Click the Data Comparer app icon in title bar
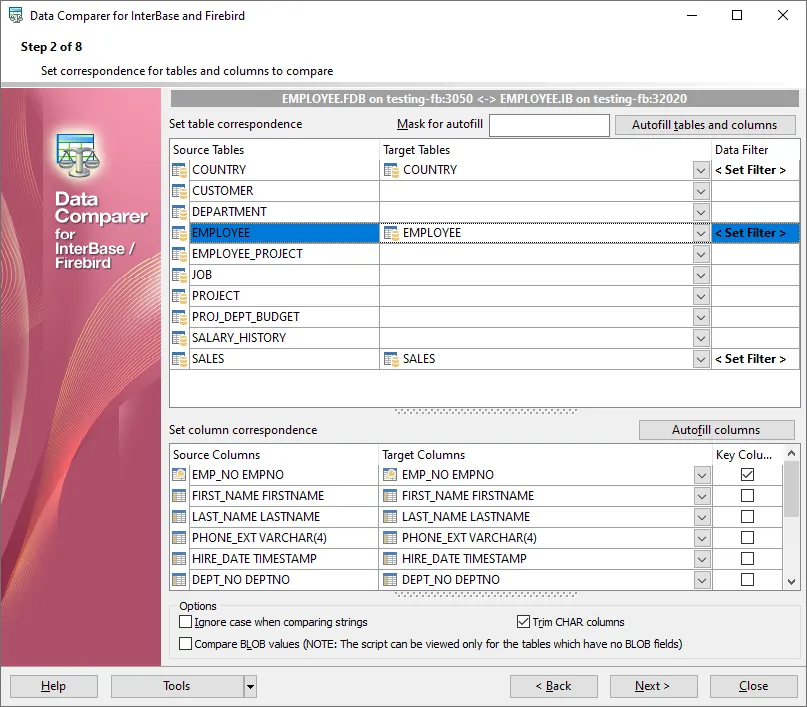Viewport: 807px width, 707px height. pos(16,15)
